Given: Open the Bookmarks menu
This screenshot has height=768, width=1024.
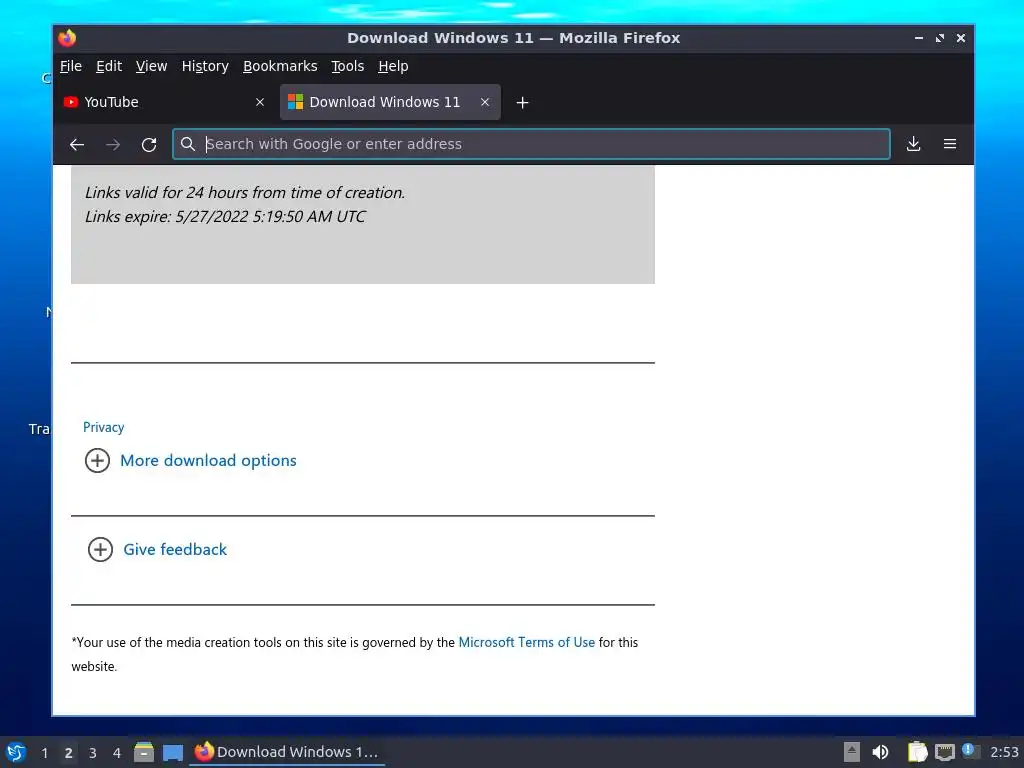Looking at the screenshot, I should click(x=280, y=66).
